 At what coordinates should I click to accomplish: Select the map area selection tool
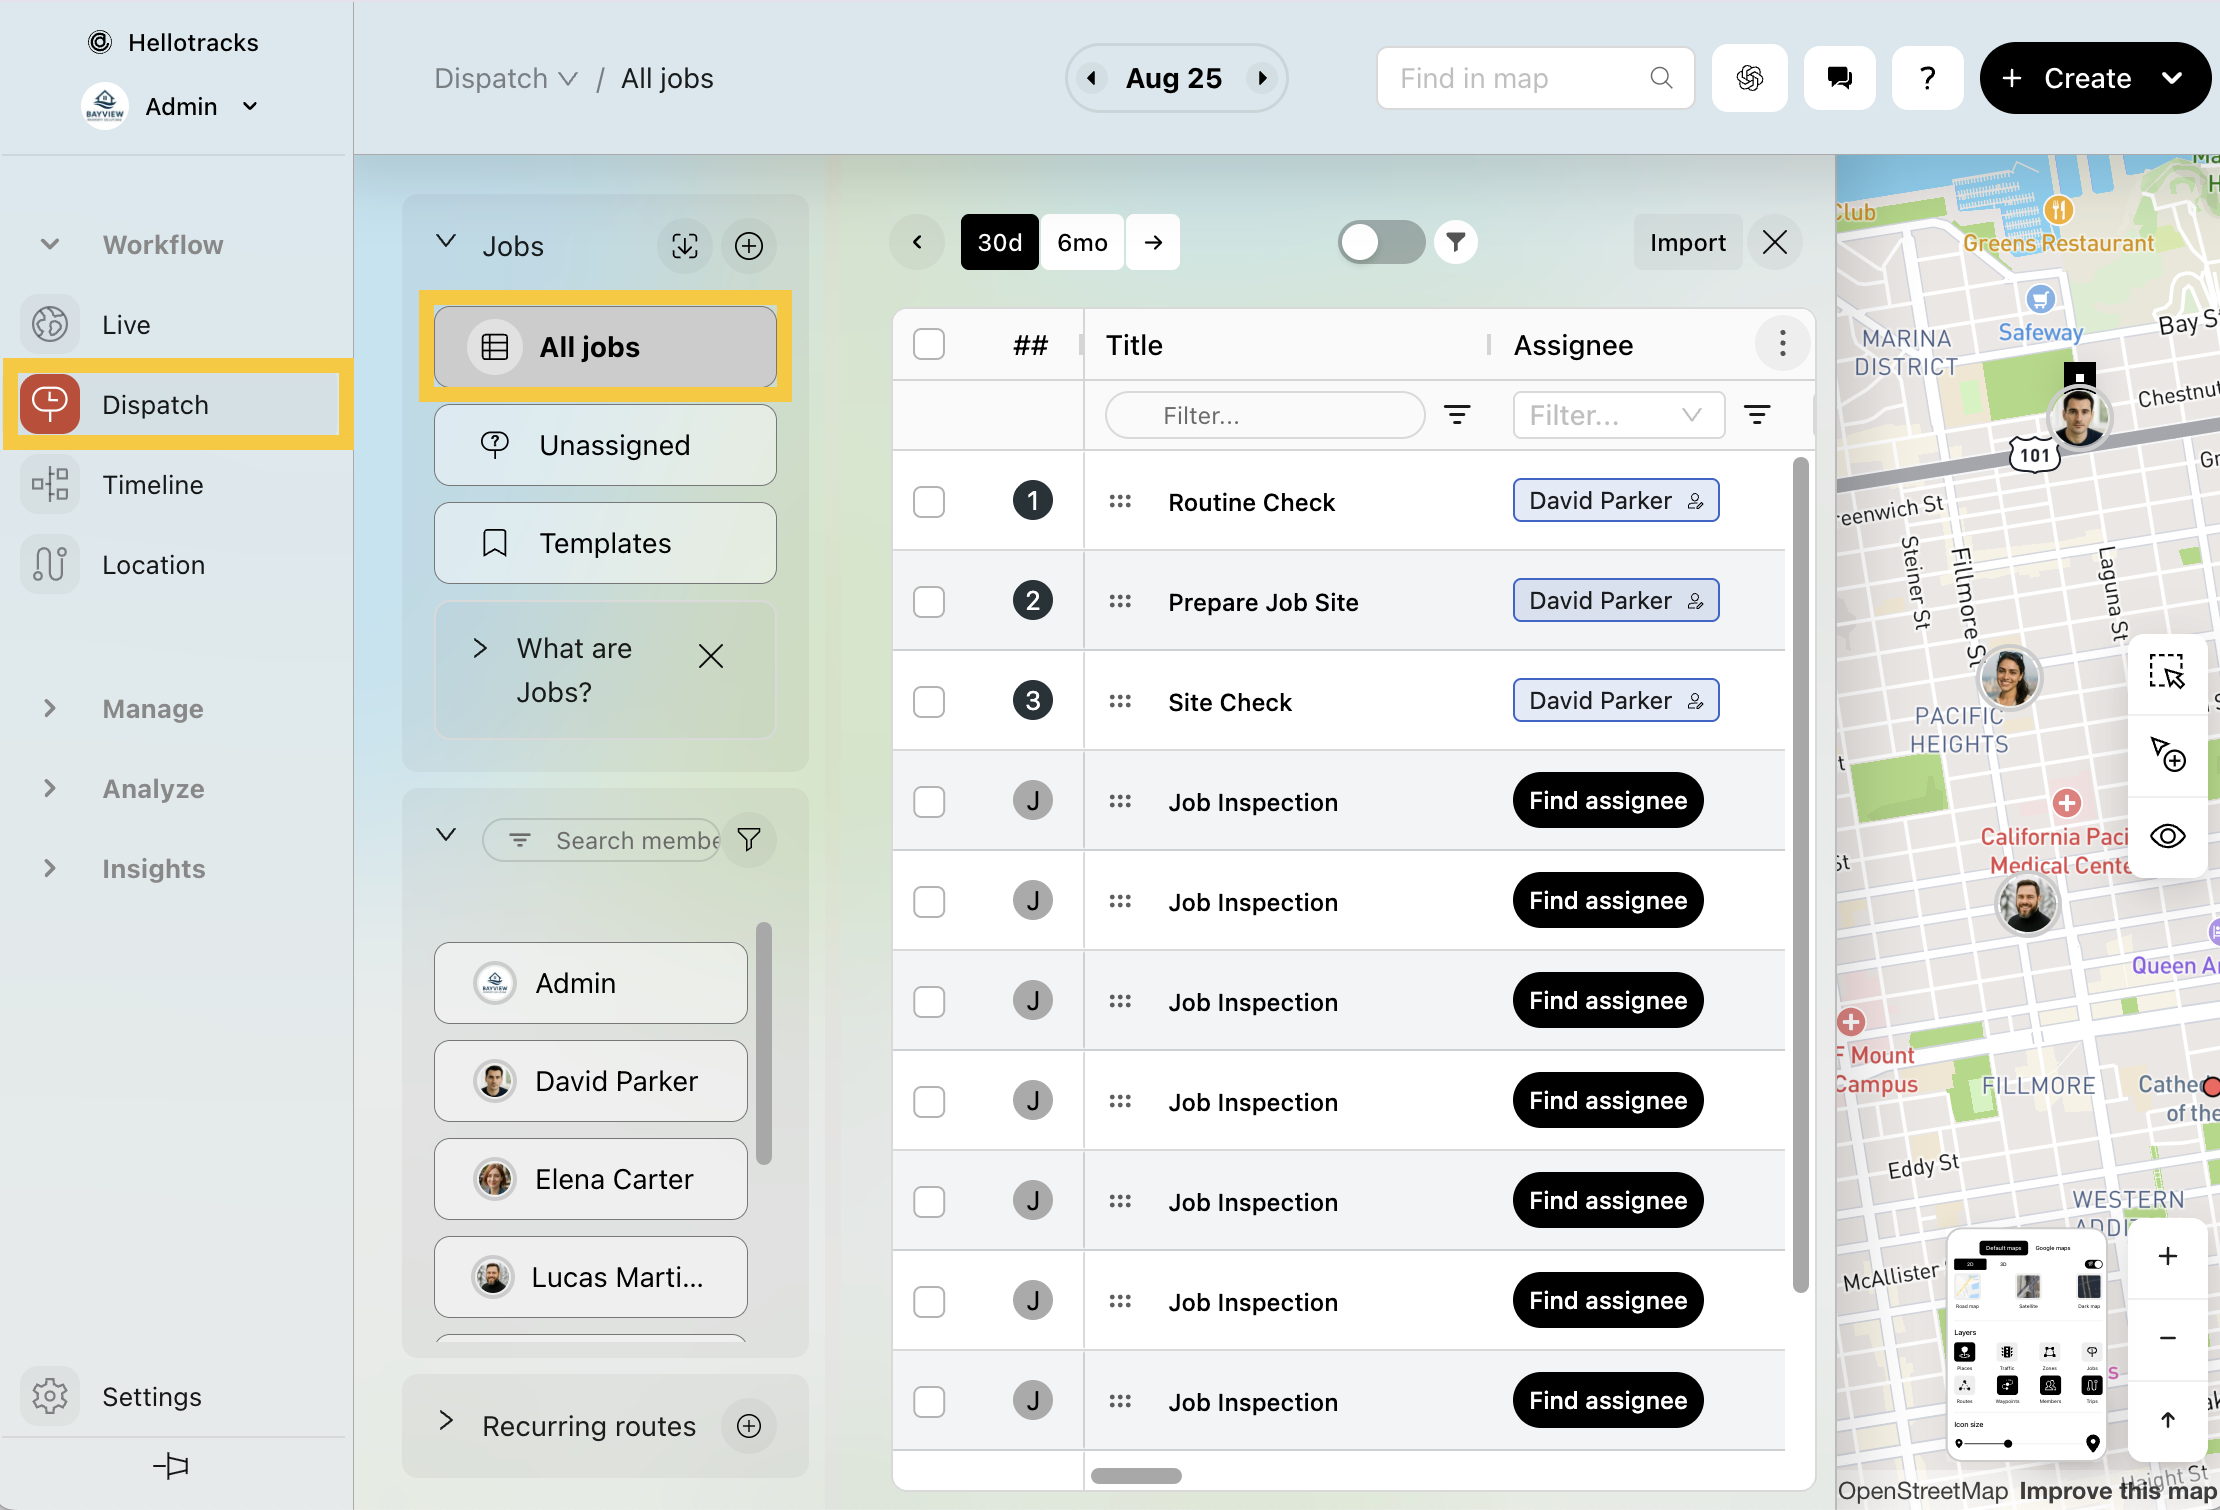coord(2167,672)
